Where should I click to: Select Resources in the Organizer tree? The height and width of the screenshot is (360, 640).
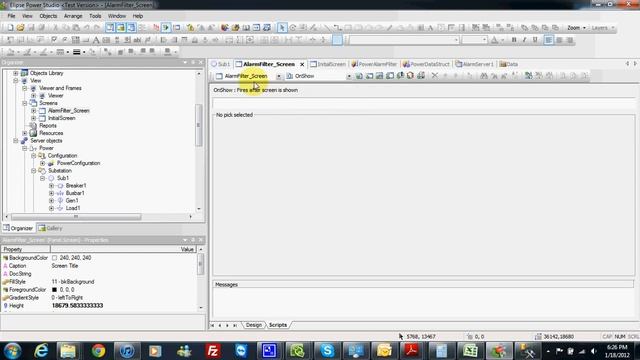51,133
